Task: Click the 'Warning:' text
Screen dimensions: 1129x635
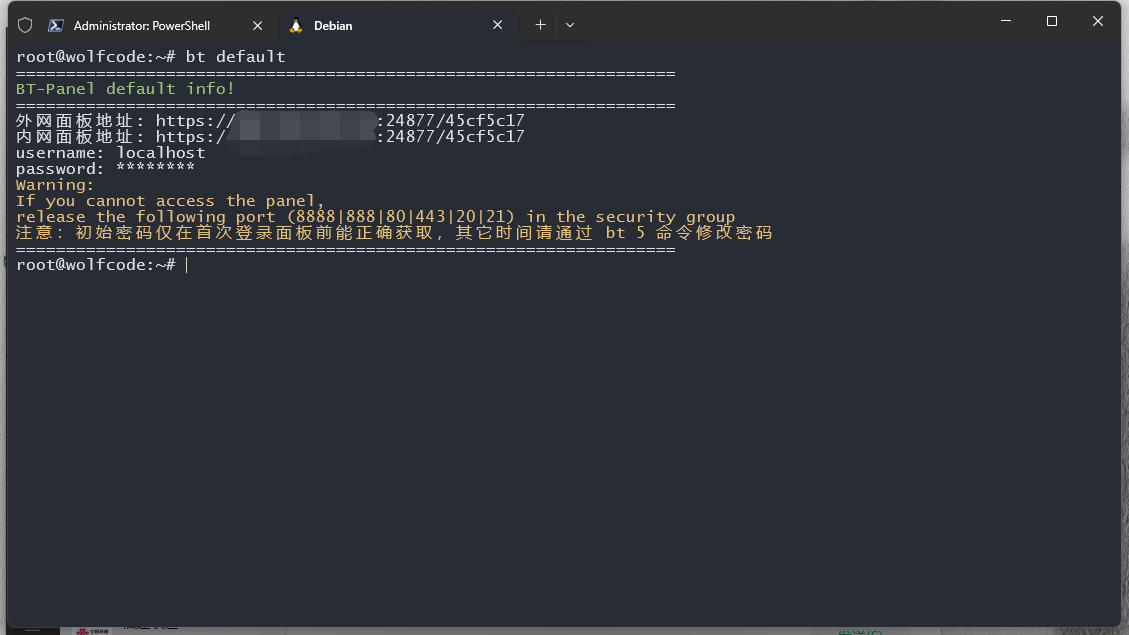Action: click(55, 185)
